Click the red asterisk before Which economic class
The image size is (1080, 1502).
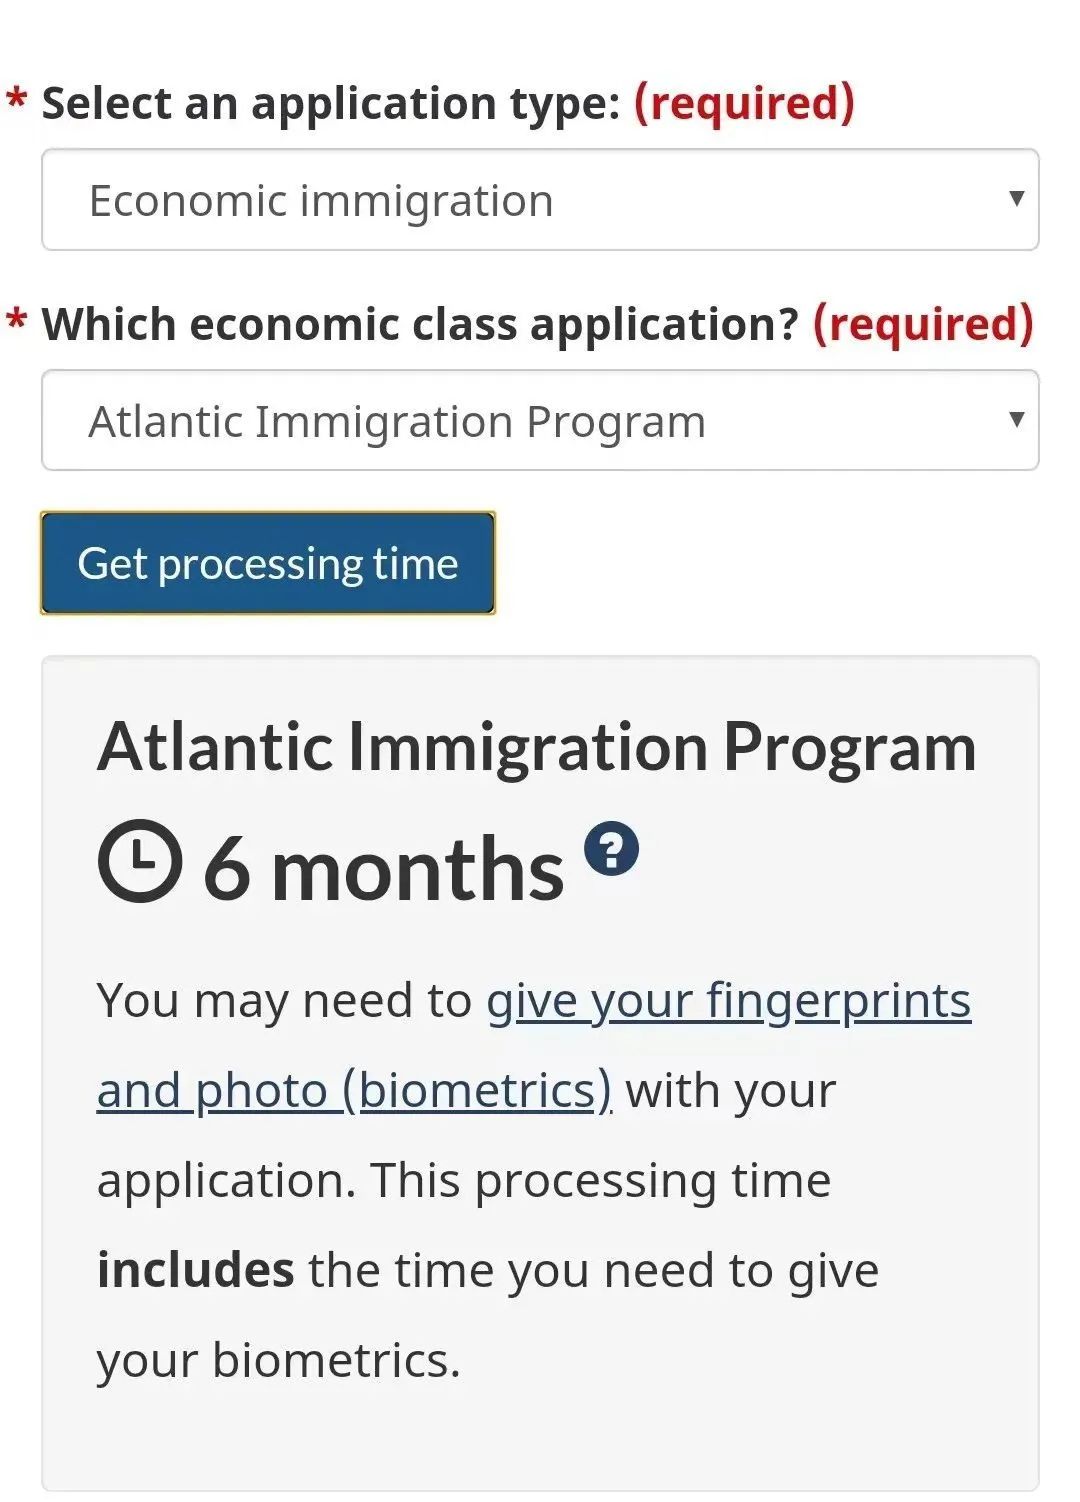point(17,320)
